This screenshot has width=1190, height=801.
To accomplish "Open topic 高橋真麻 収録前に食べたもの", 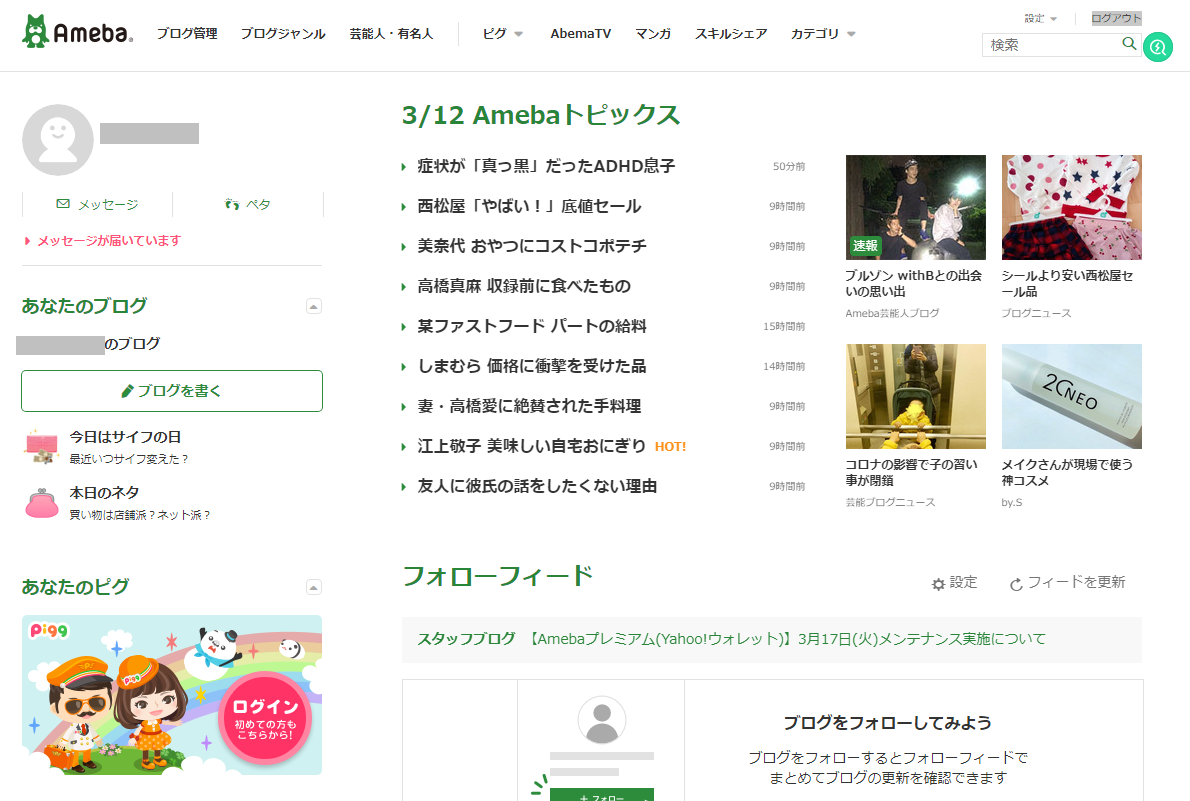I will coord(524,286).
